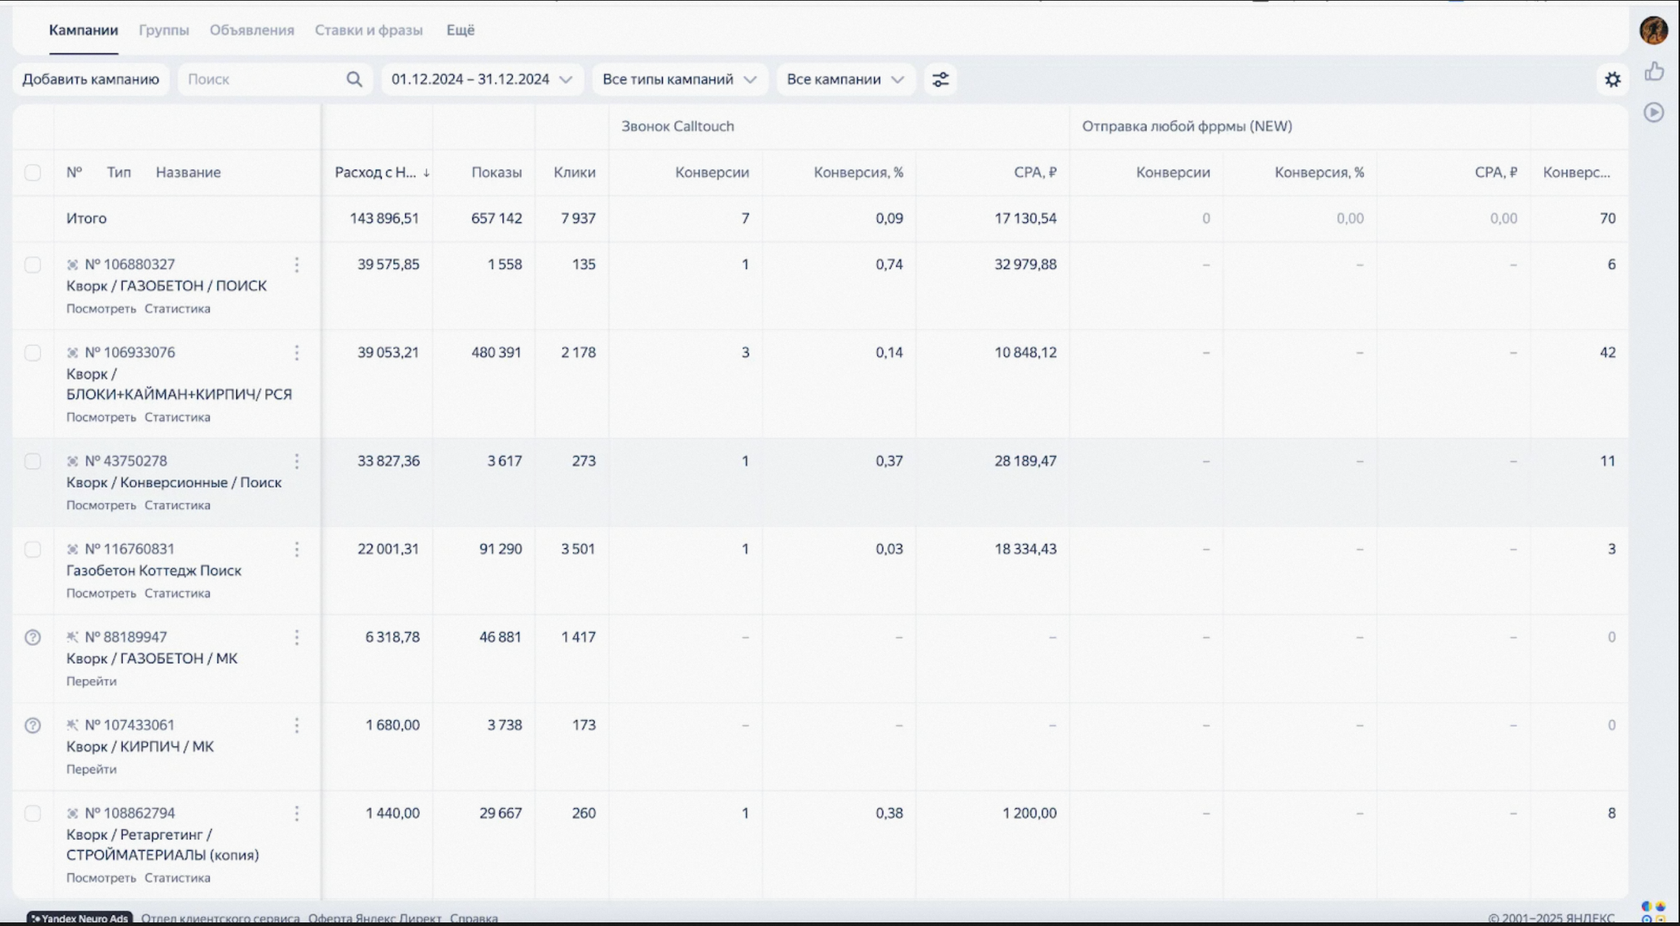This screenshot has height=926, width=1680.
Task: Click question mark icon for campaign 107433061
Action: click(33, 725)
